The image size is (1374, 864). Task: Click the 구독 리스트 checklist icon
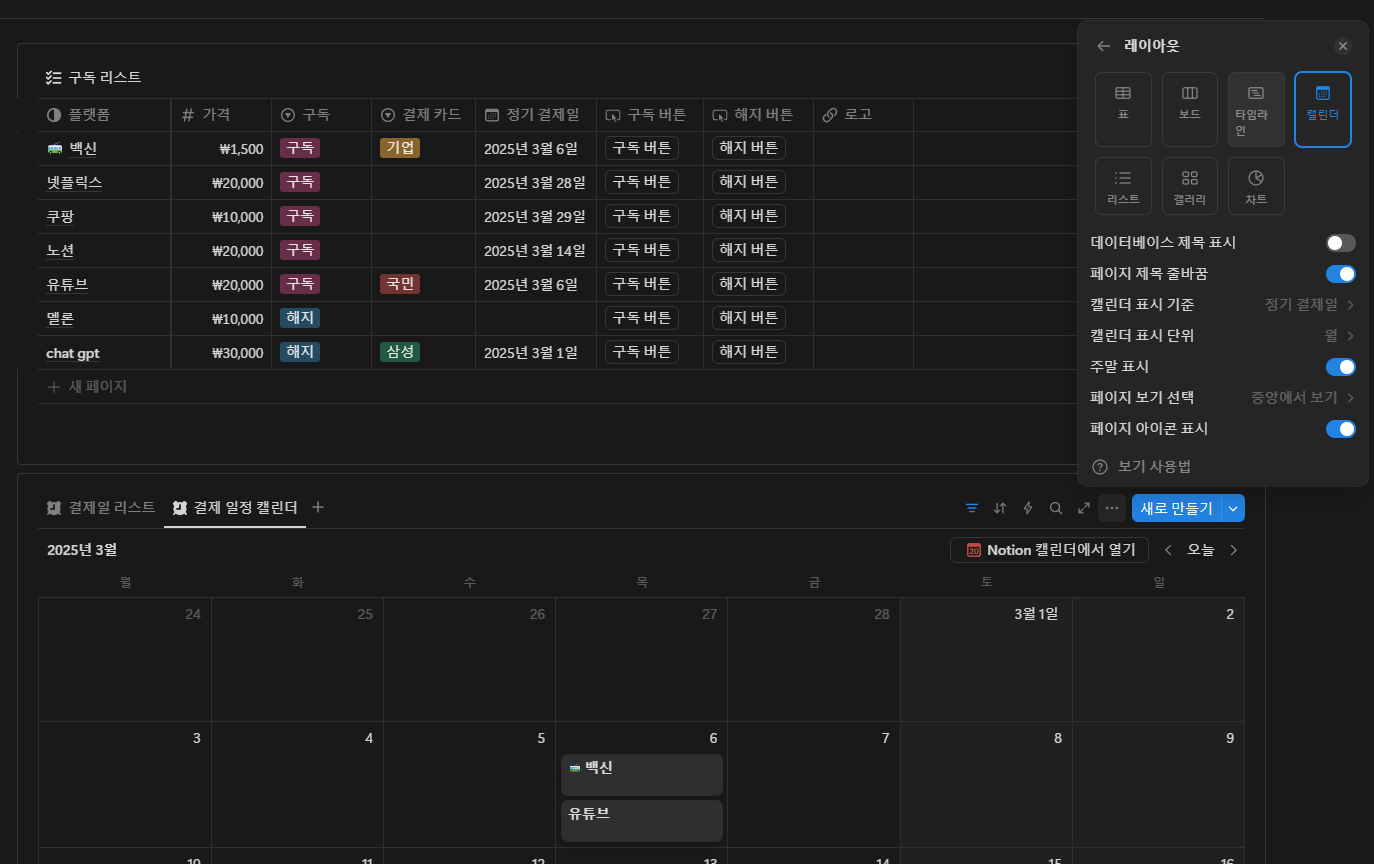coord(54,77)
